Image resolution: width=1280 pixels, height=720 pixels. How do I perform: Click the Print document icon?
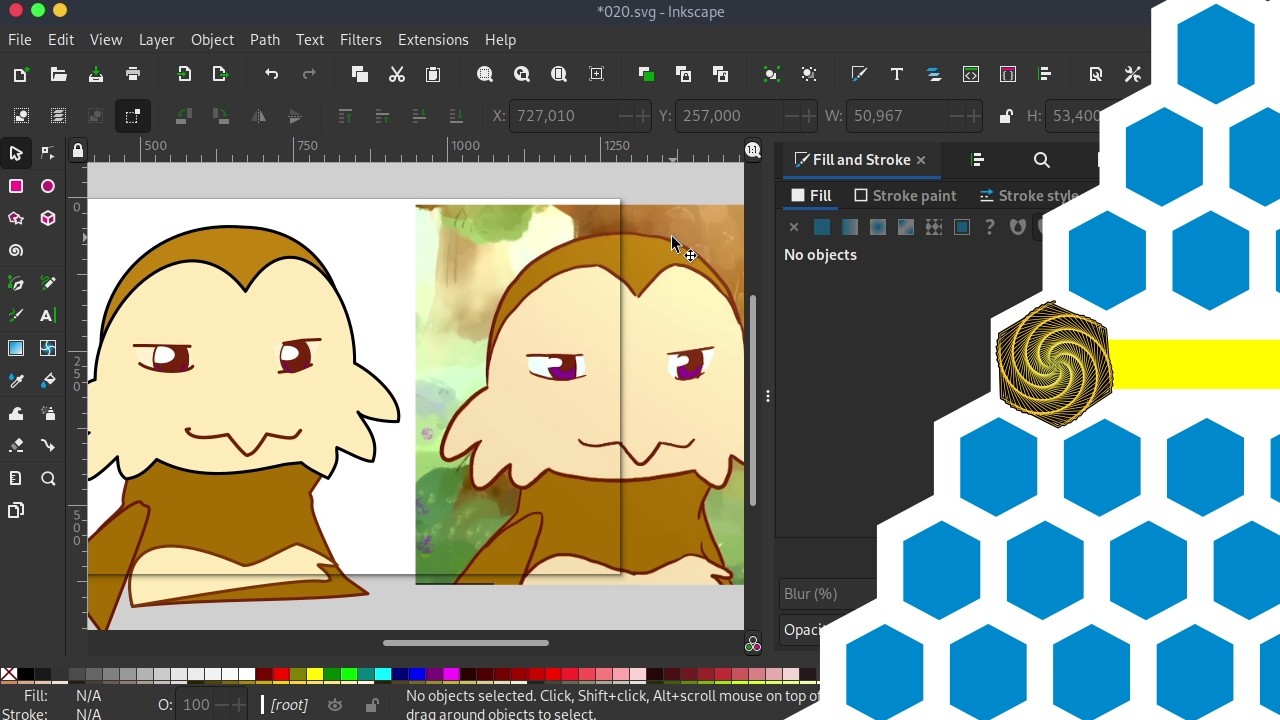(x=133, y=74)
